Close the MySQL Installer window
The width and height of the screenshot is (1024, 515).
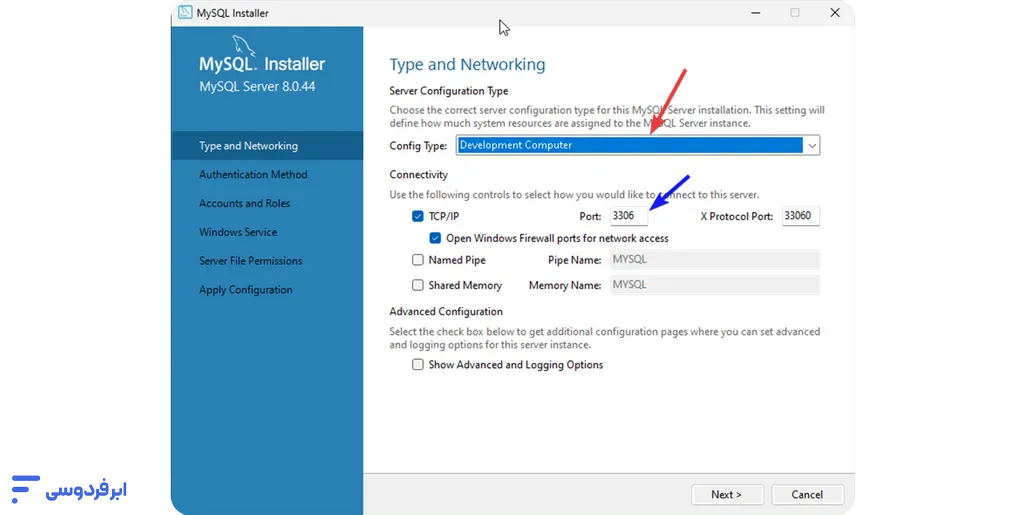point(835,12)
